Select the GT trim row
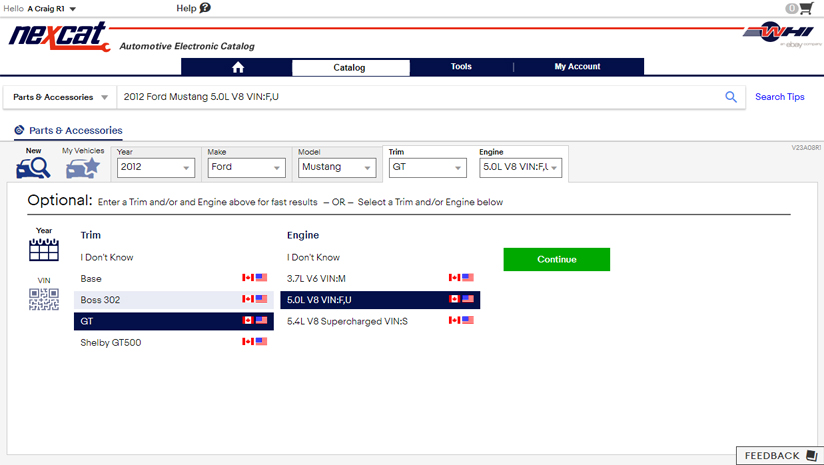Image resolution: width=824 pixels, height=465 pixels. coord(173,321)
